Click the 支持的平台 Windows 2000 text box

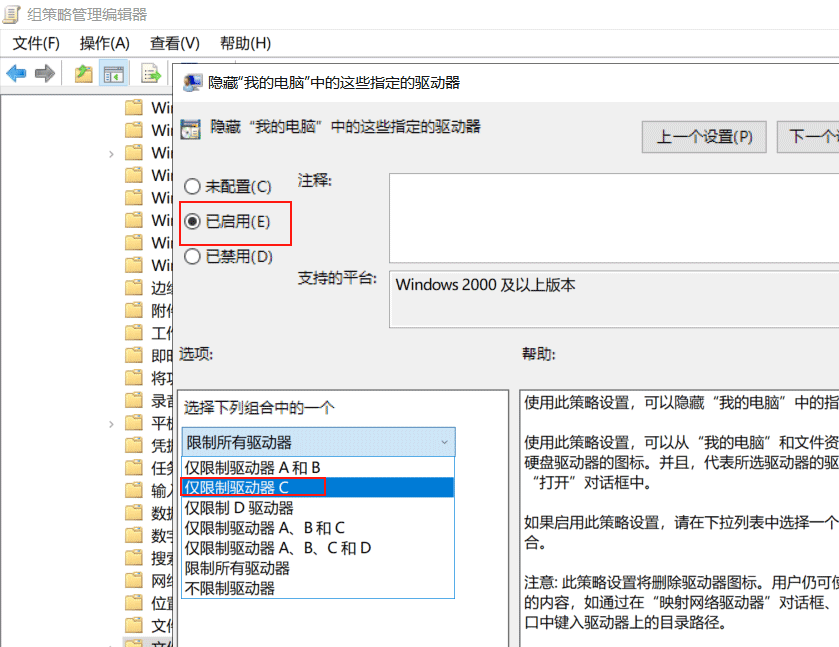pyautogui.click(x=614, y=299)
